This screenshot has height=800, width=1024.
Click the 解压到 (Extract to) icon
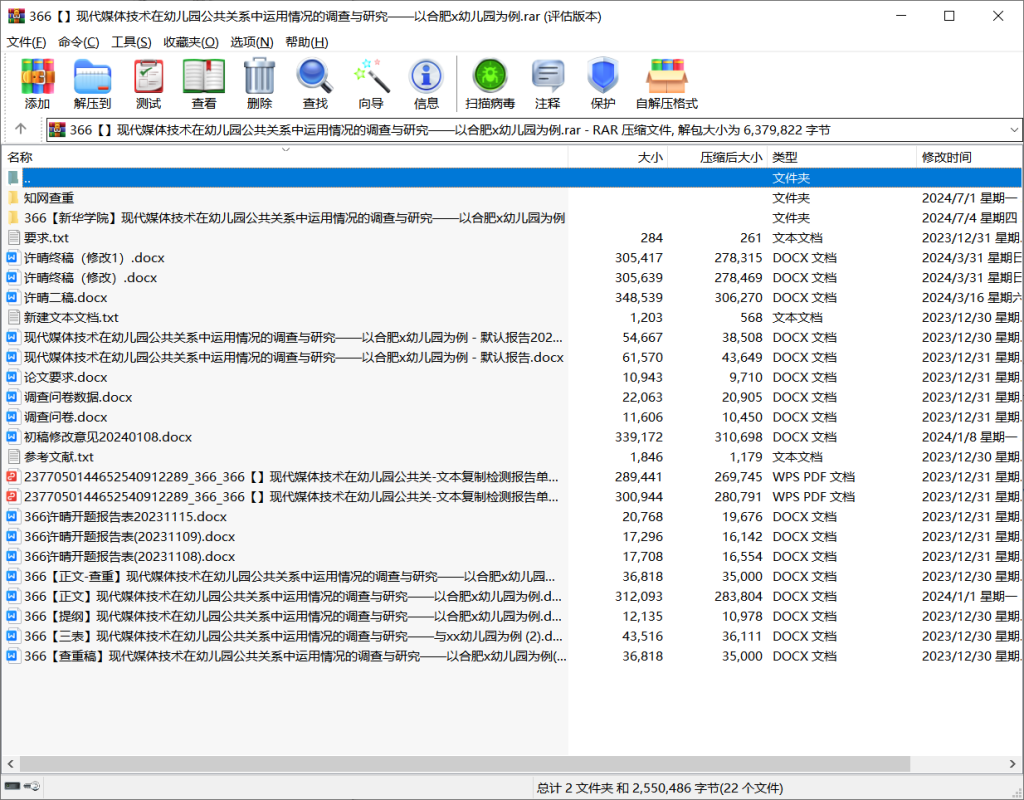click(92, 84)
